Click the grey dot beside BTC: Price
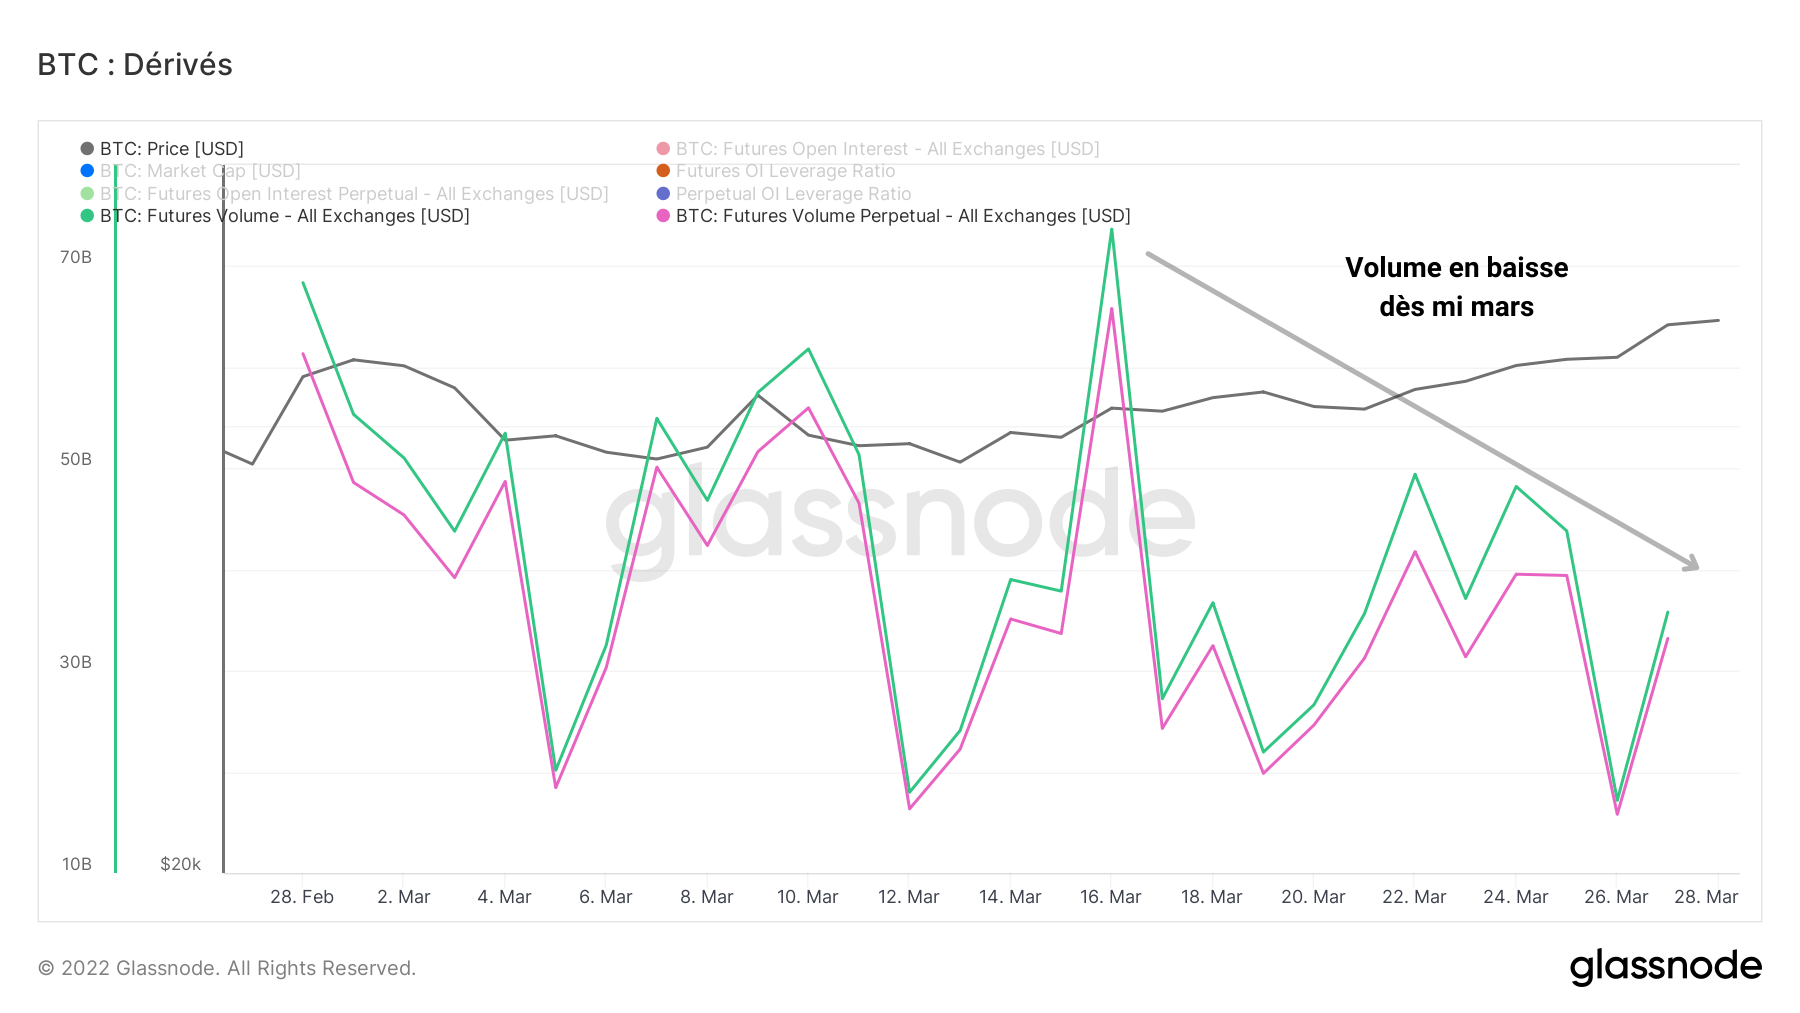 87,149
